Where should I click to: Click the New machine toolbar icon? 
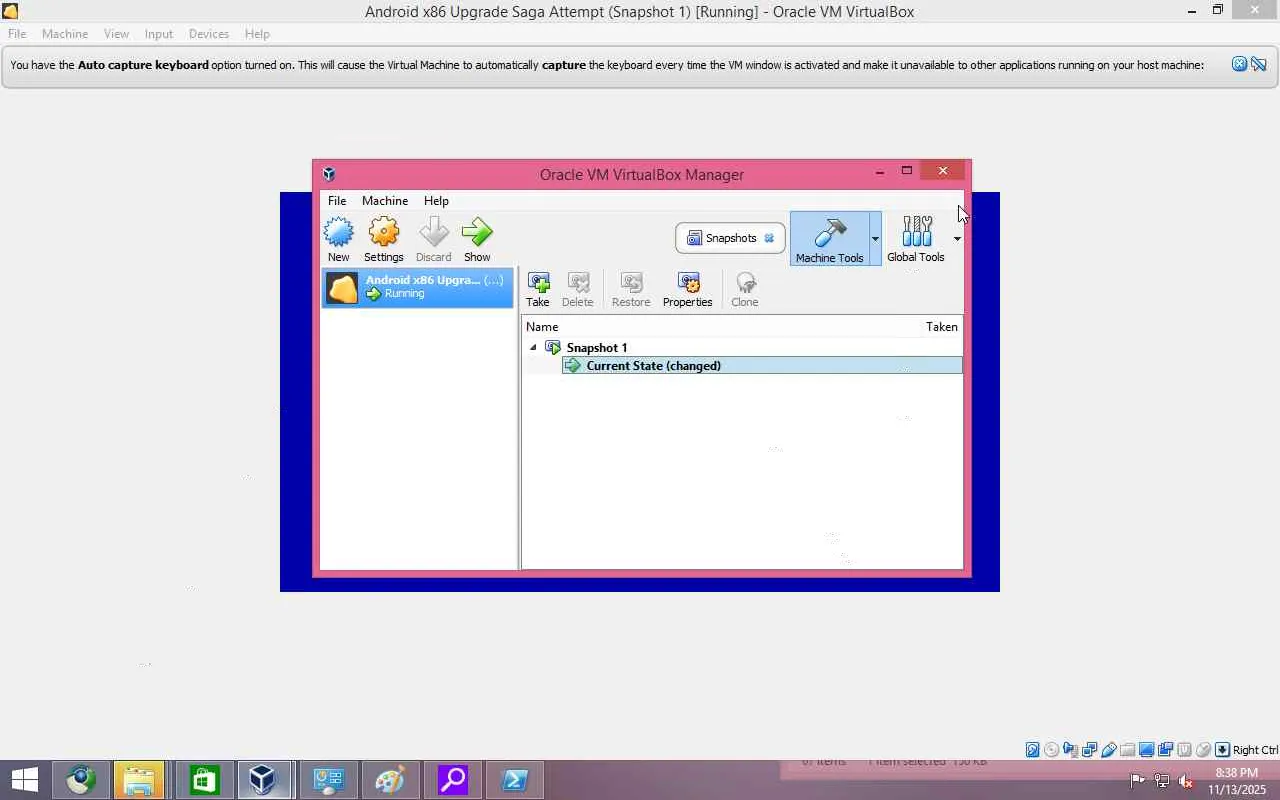pyautogui.click(x=339, y=233)
